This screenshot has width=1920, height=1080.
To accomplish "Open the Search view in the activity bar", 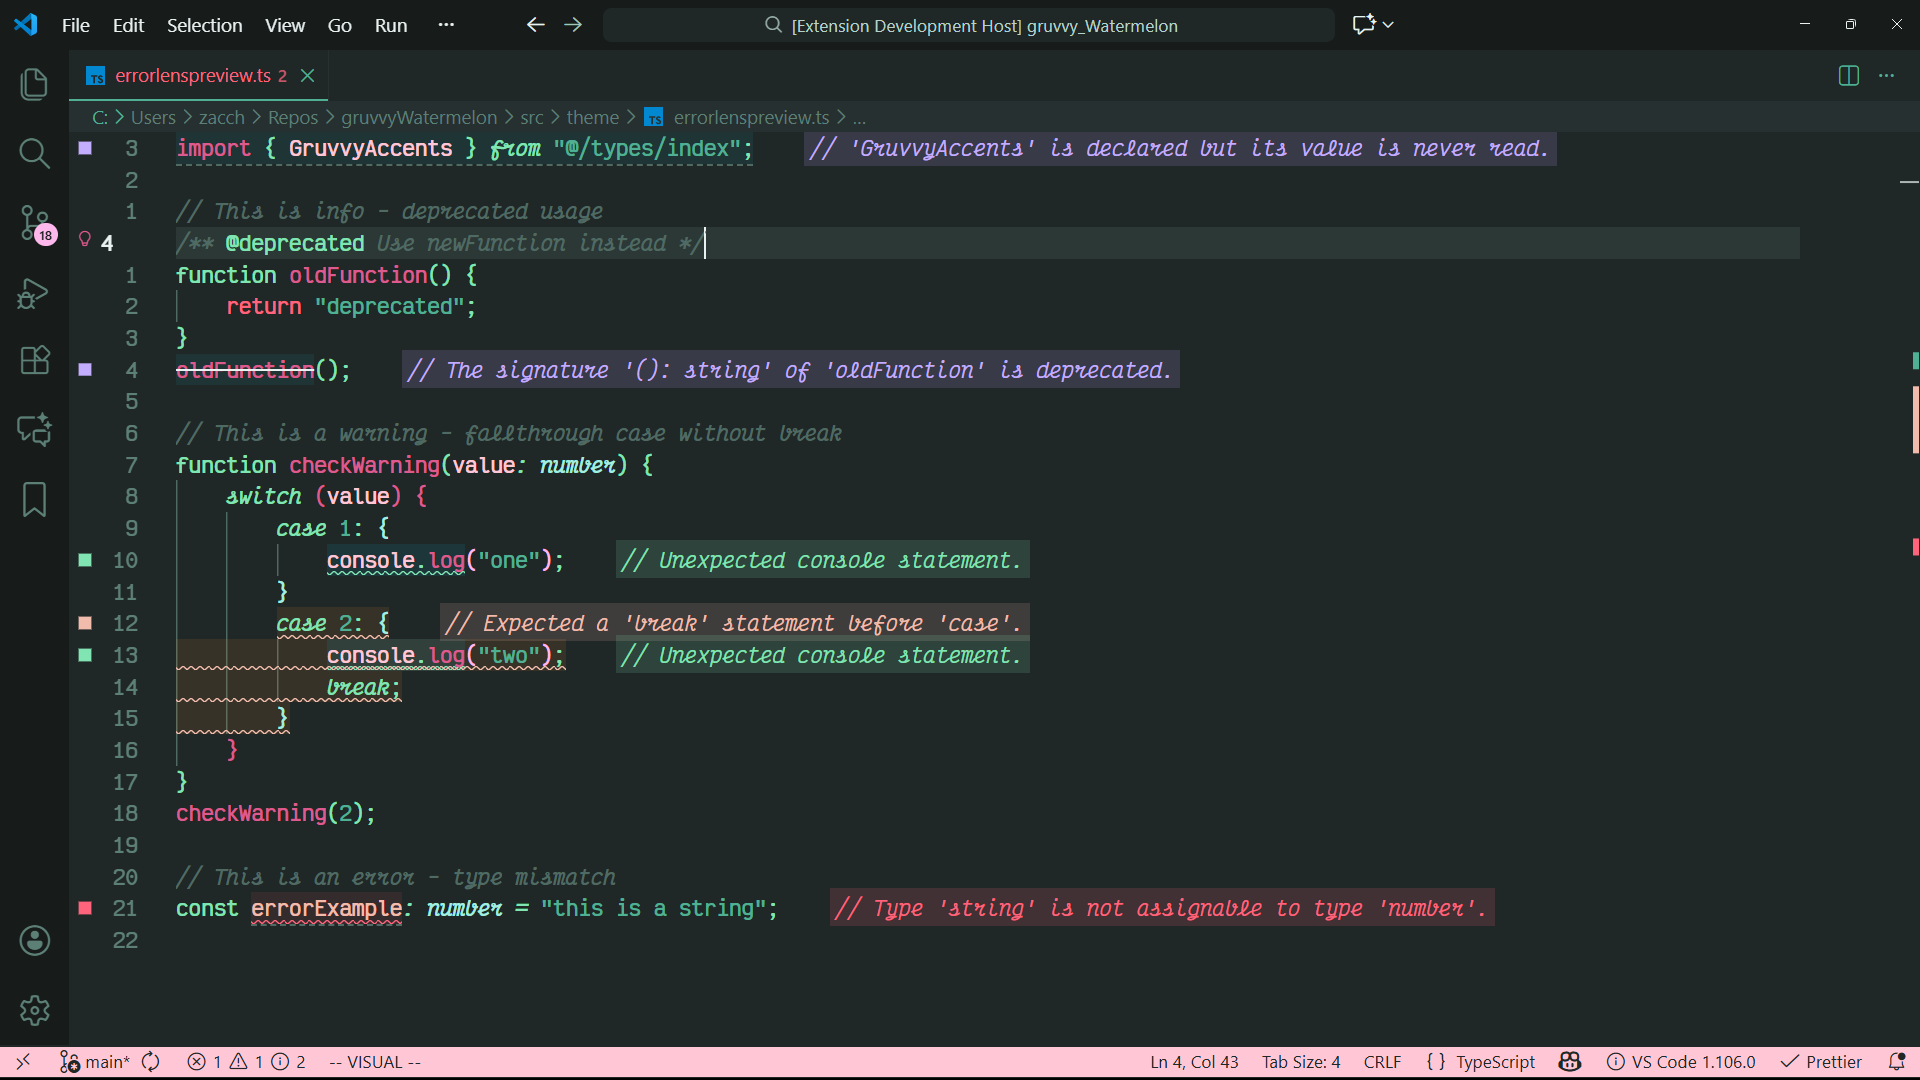I will click(x=34, y=153).
